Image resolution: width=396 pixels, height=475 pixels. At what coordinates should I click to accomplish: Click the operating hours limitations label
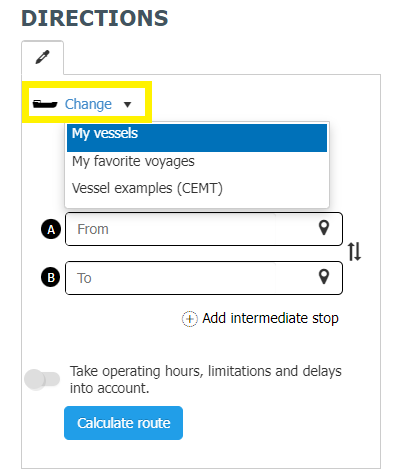206,379
